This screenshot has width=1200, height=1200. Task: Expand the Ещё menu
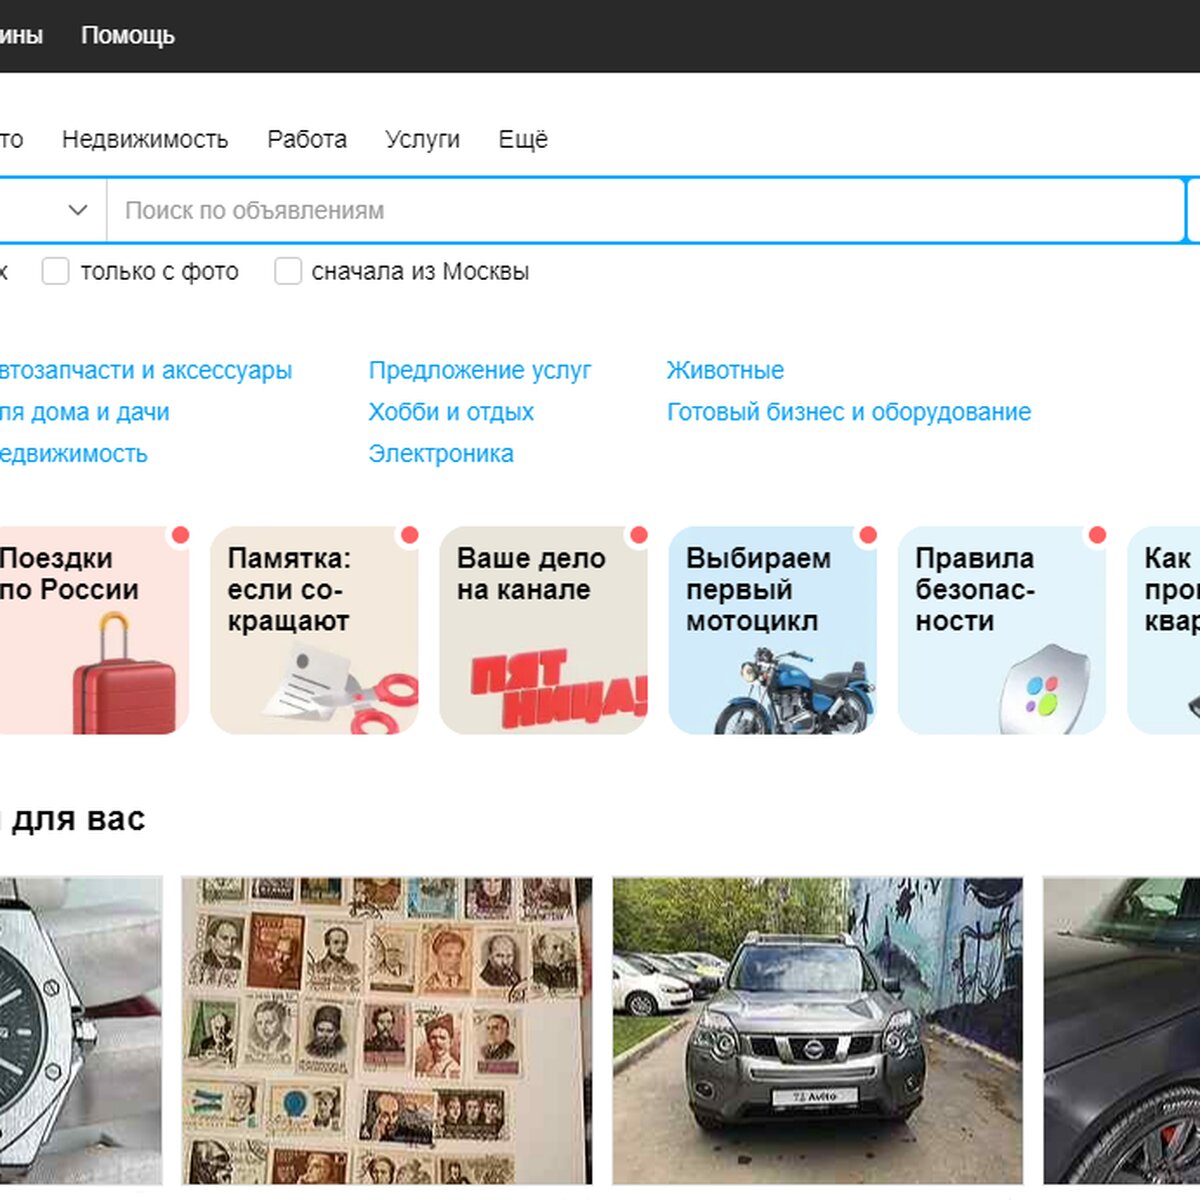click(523, 139)
